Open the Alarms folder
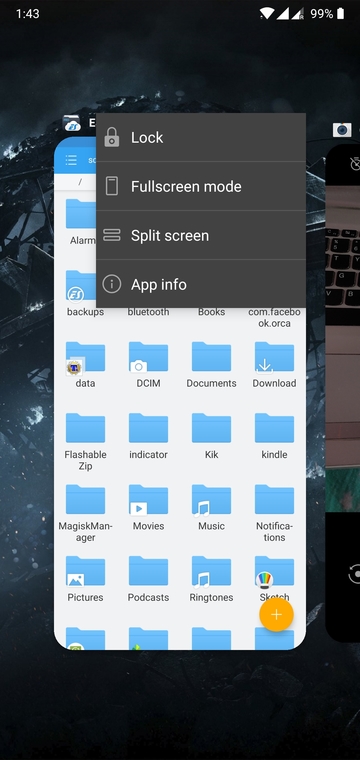The height and width of the screenshot is (760, 360). coord(82,222)
